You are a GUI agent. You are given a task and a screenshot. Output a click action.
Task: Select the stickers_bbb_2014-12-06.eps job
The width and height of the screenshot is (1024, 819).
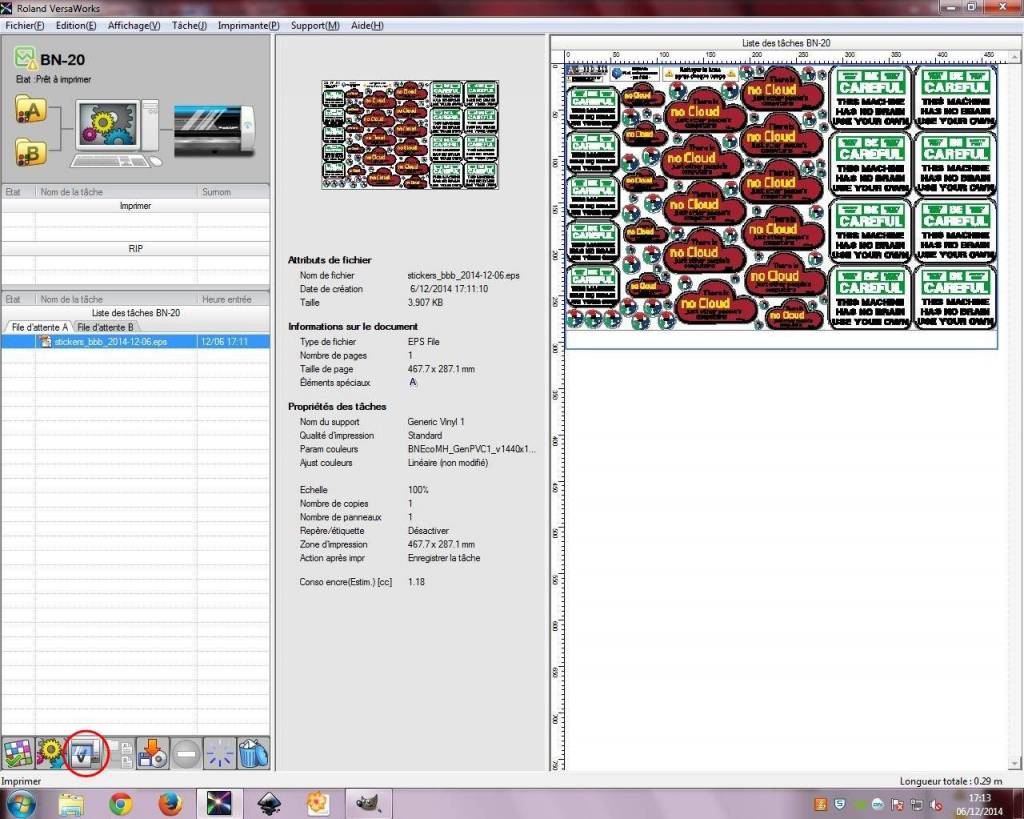104,341
